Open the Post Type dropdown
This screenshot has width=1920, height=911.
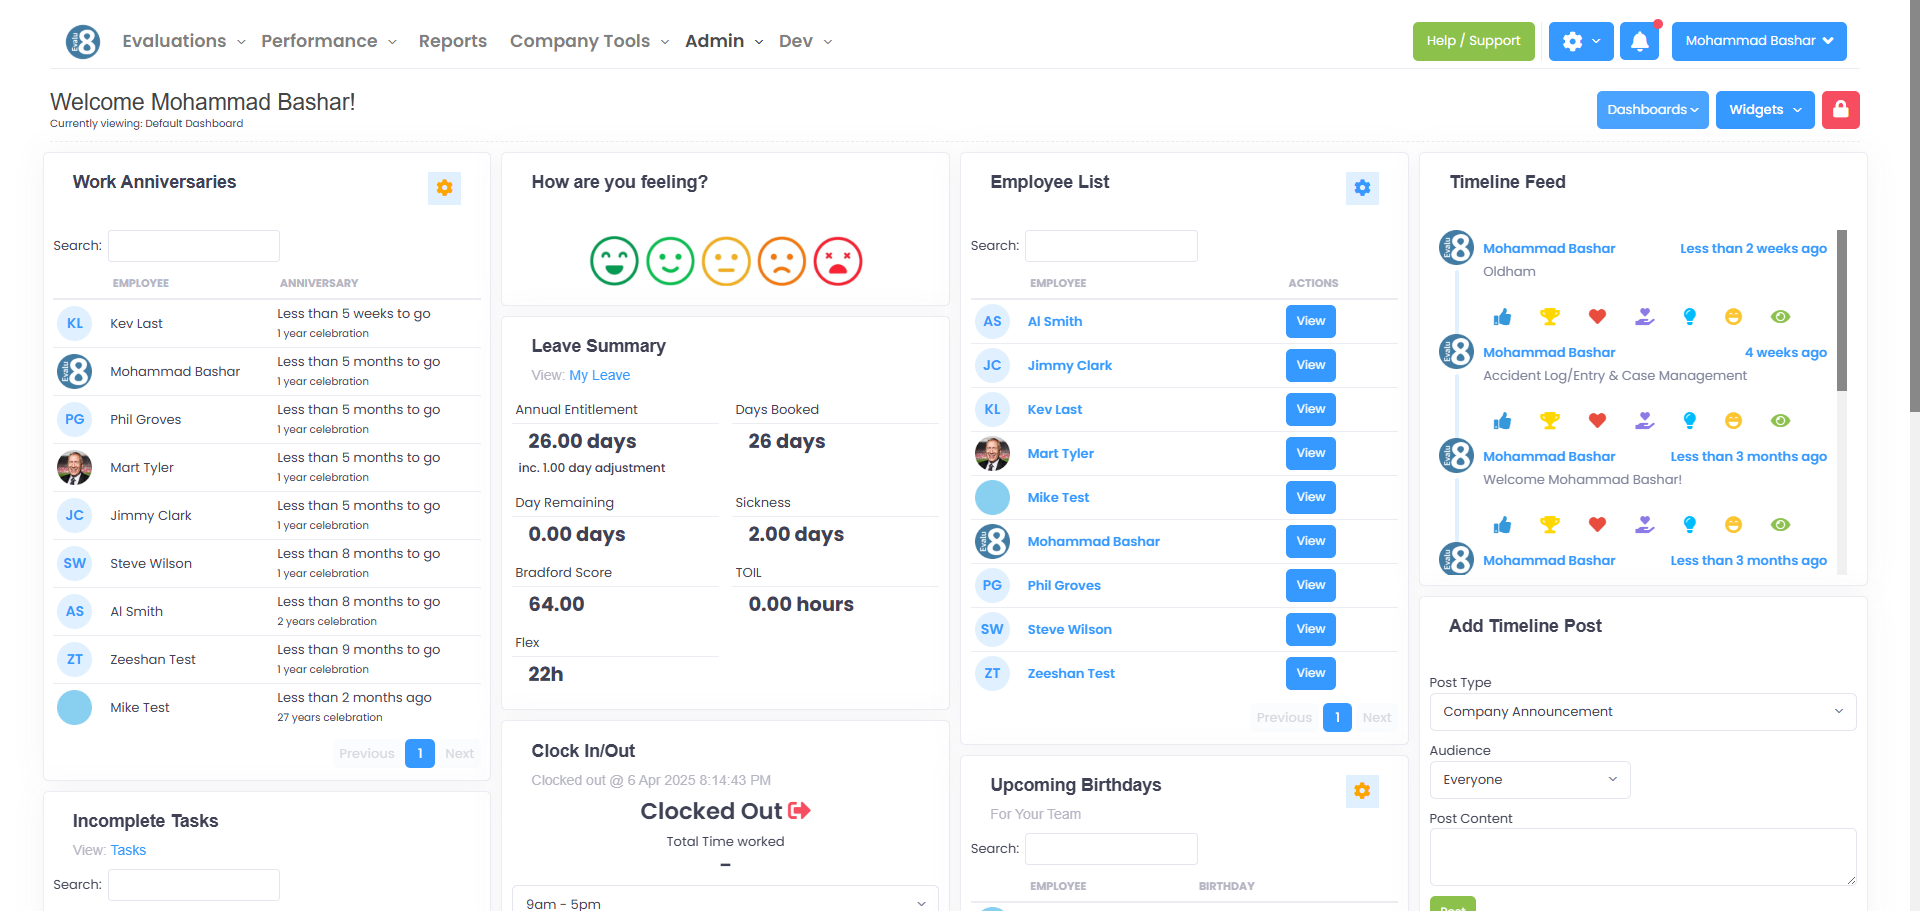pos(1643,712)
